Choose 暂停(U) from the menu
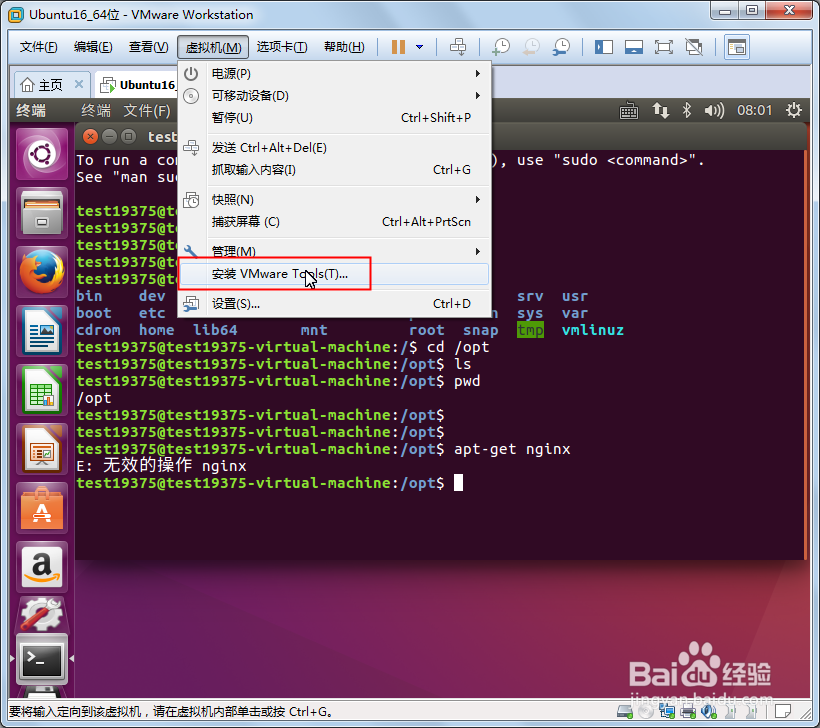 [x=334, y=118]
